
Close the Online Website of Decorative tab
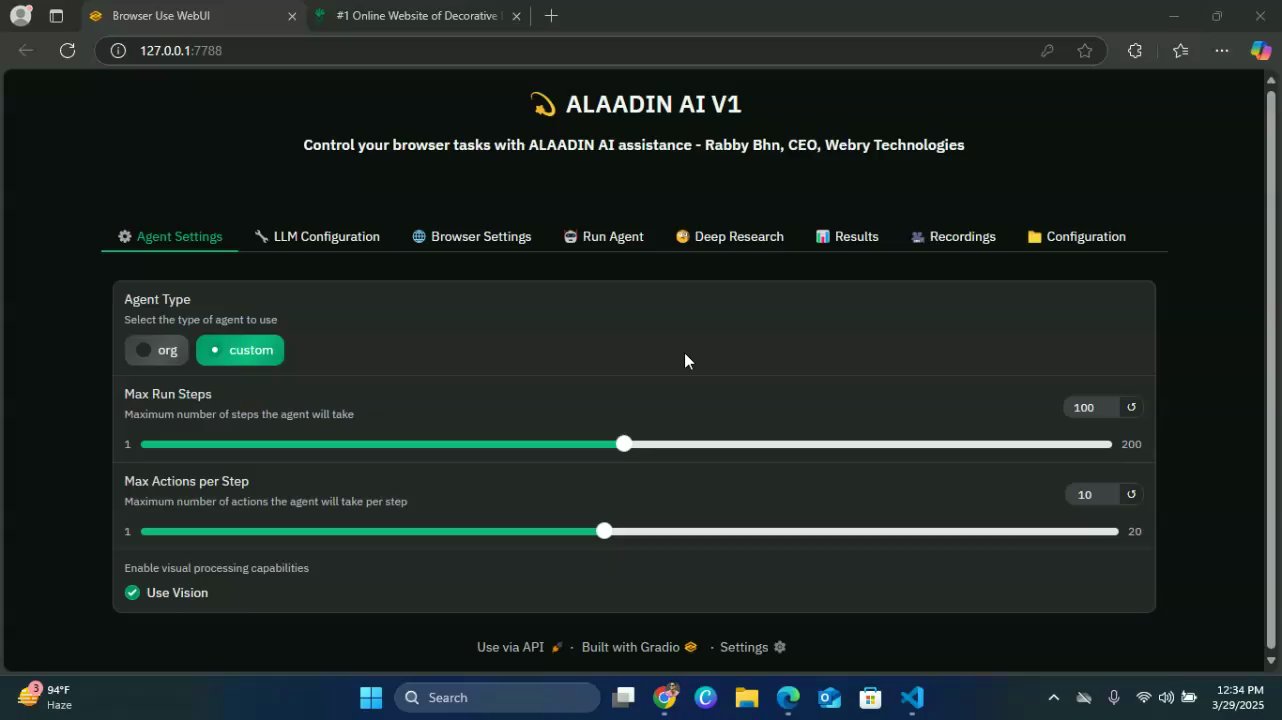[518, 16]
